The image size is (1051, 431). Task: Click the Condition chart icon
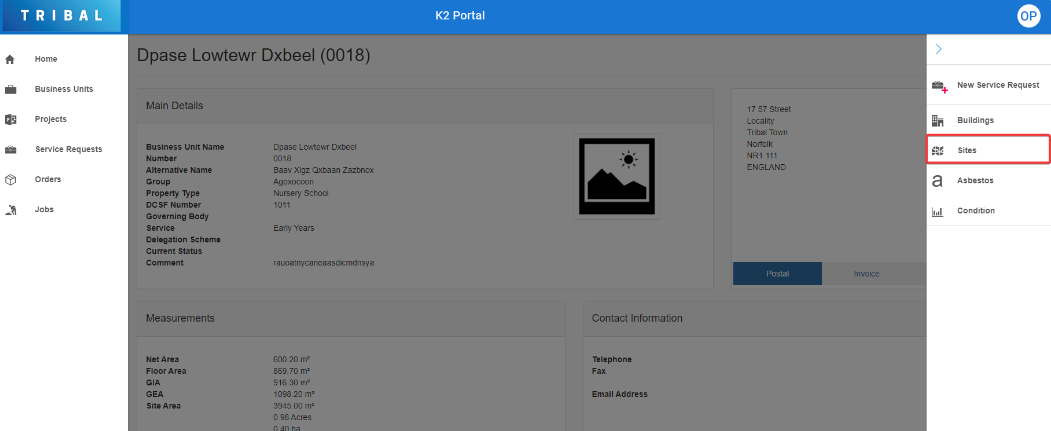point(938,211)
